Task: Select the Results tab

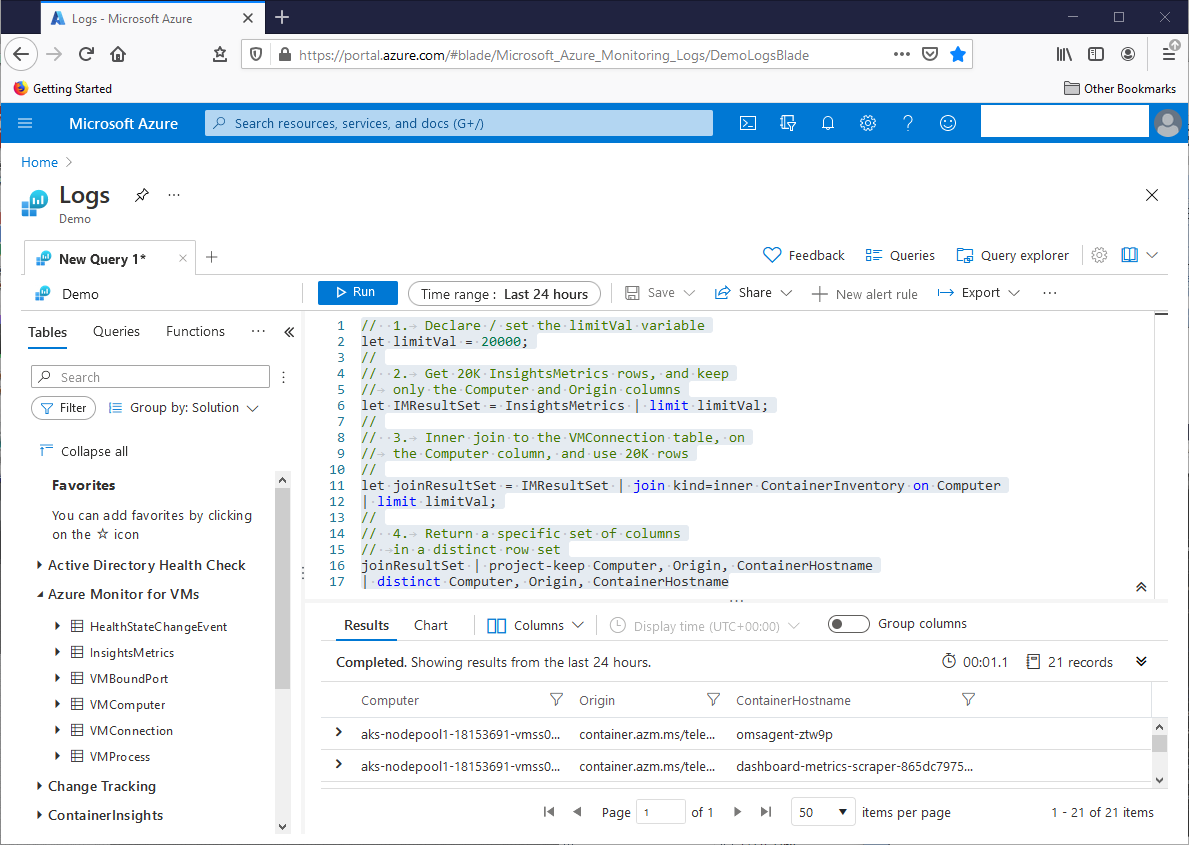Action: [366, 625]
